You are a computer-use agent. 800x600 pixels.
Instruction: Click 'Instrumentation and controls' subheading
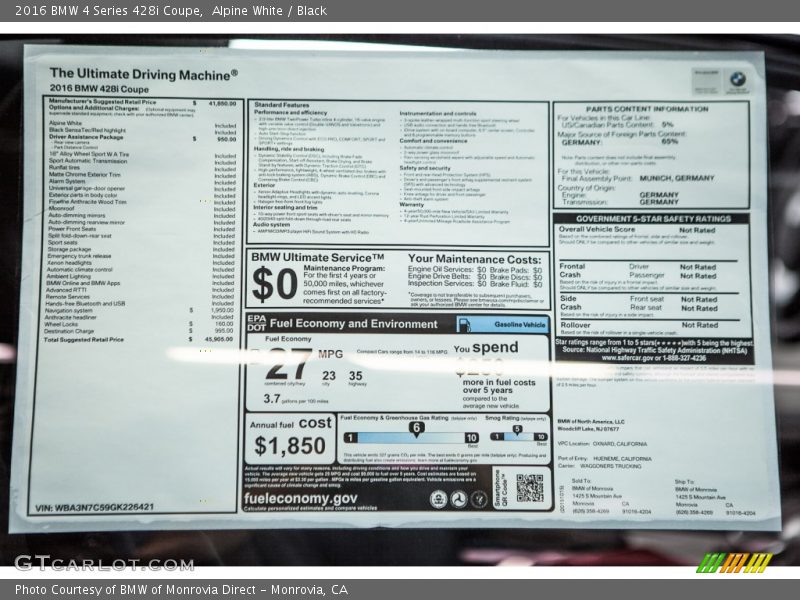pos(438,114)
